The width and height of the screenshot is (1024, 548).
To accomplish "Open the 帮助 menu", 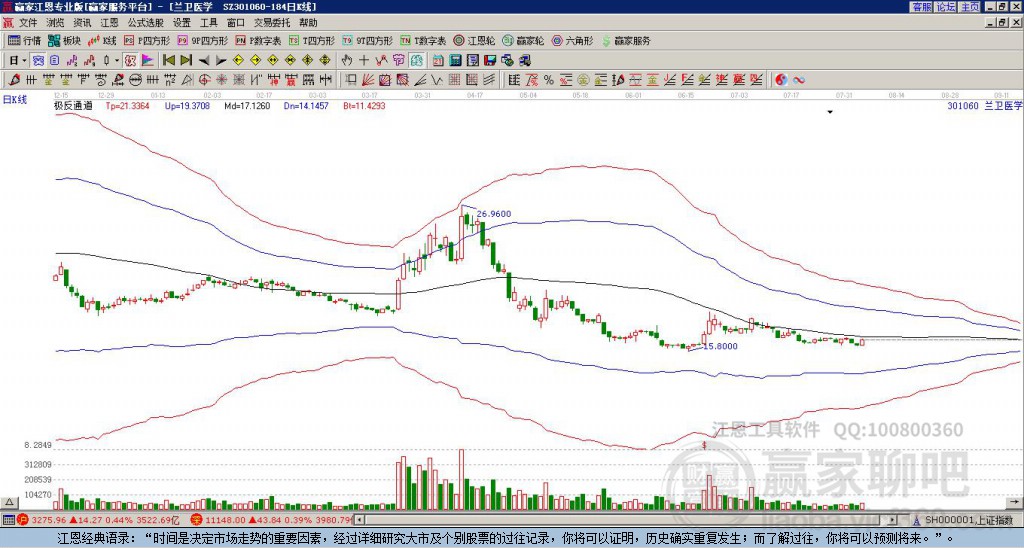I will coord(308,23).
